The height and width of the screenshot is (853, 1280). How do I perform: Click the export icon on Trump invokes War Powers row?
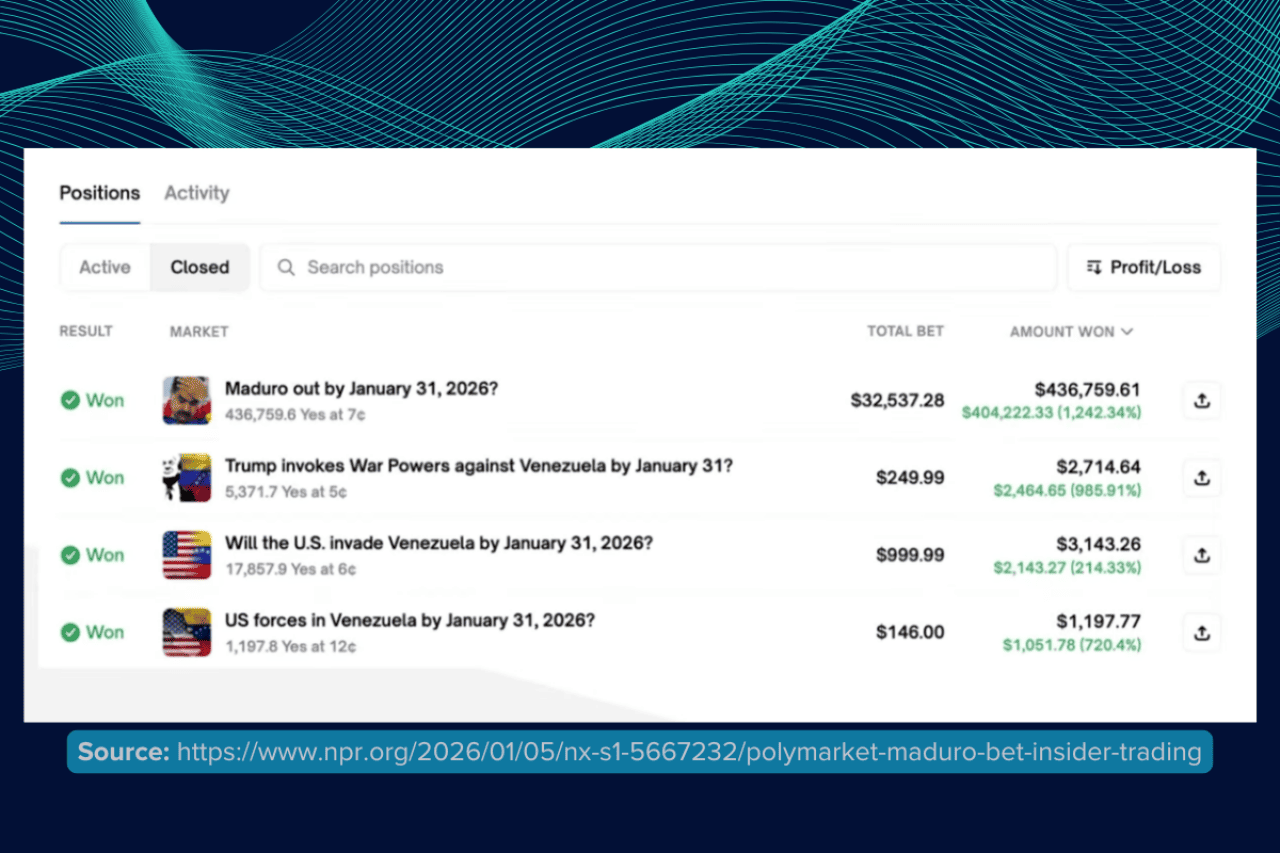1201,478
